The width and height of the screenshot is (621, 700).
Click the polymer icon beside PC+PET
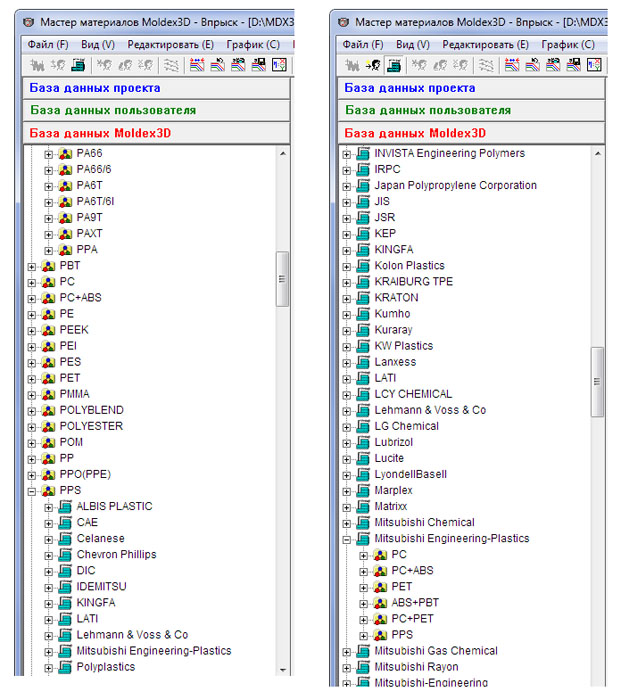[380, 619]
